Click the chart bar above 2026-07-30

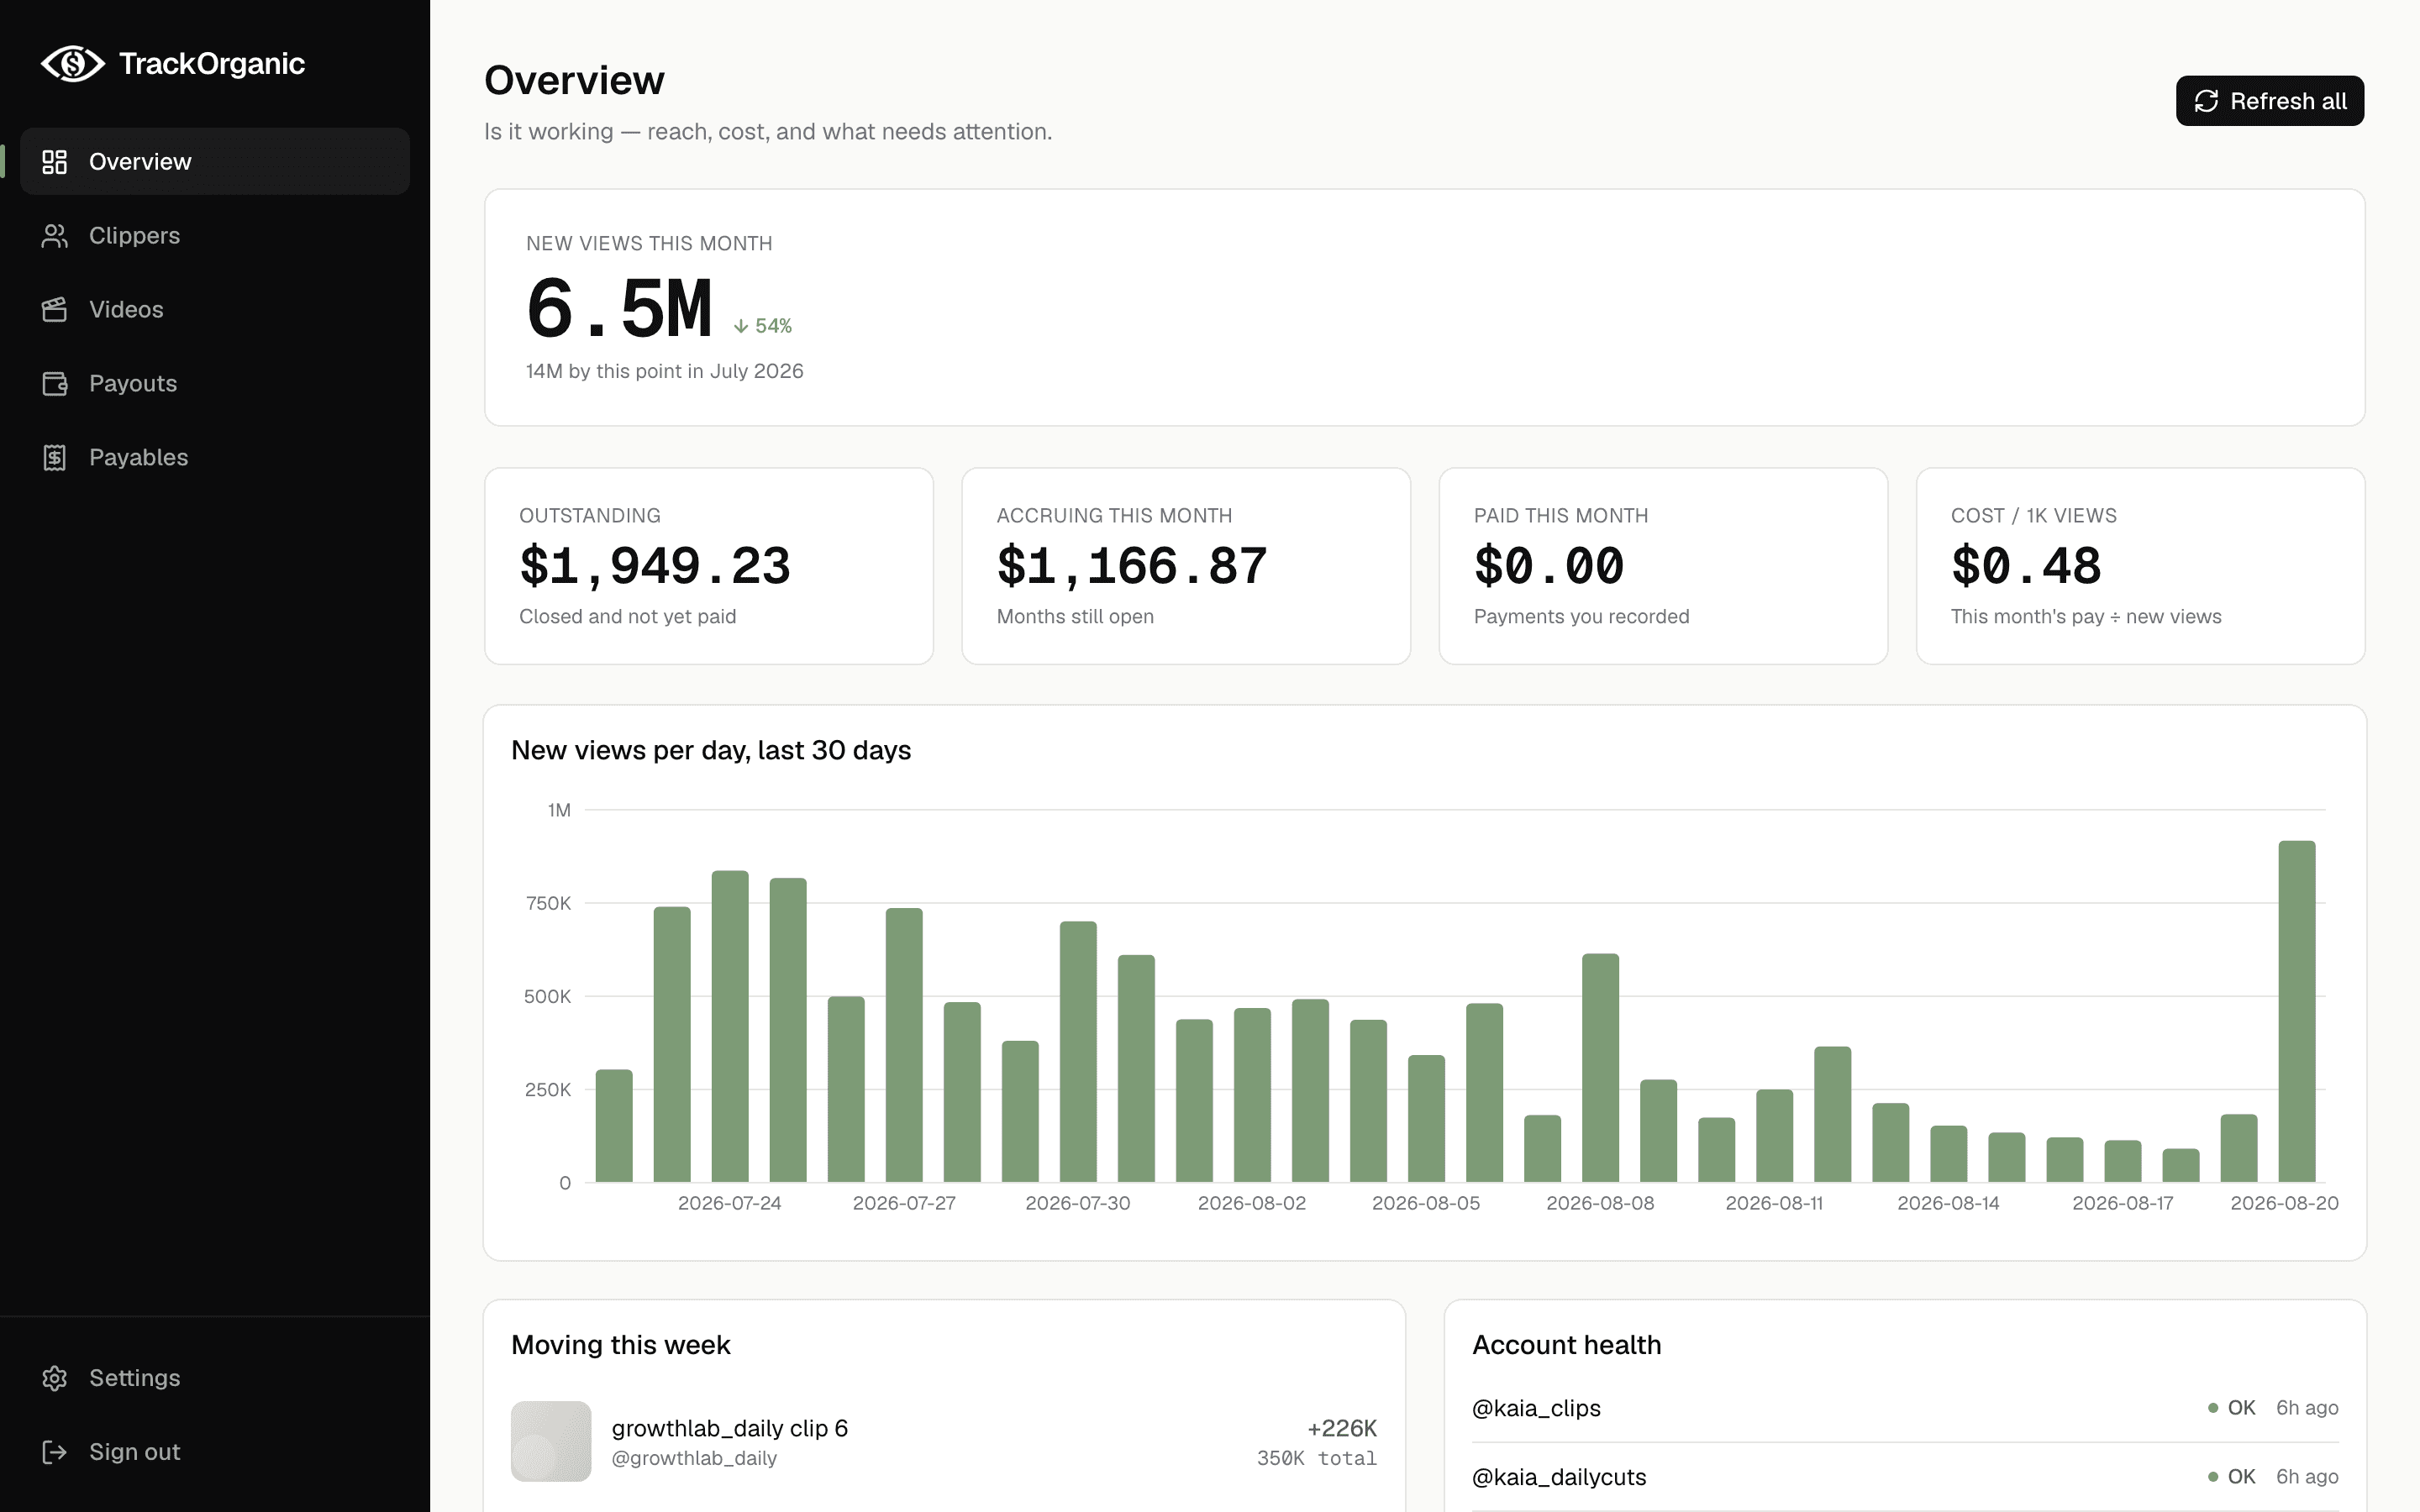click(1078, 1052)
